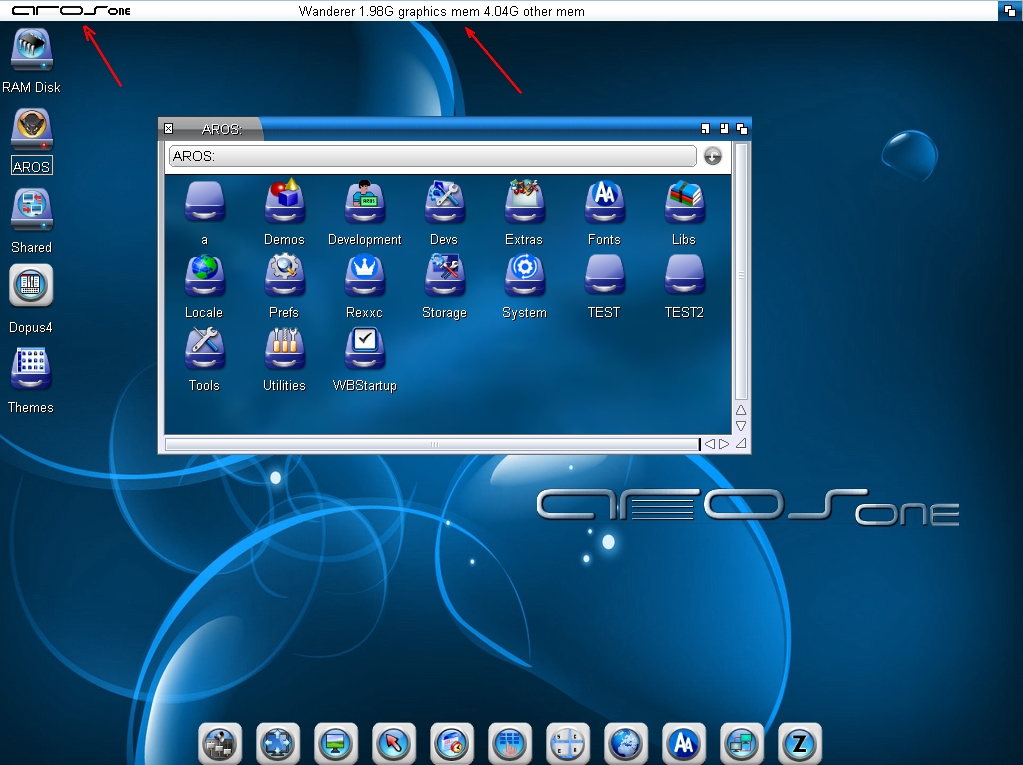Click the screen depth gadget at top-right
Viewport: 1023px width, 765px height.
pyautogui.click(x=1009, y=11)
